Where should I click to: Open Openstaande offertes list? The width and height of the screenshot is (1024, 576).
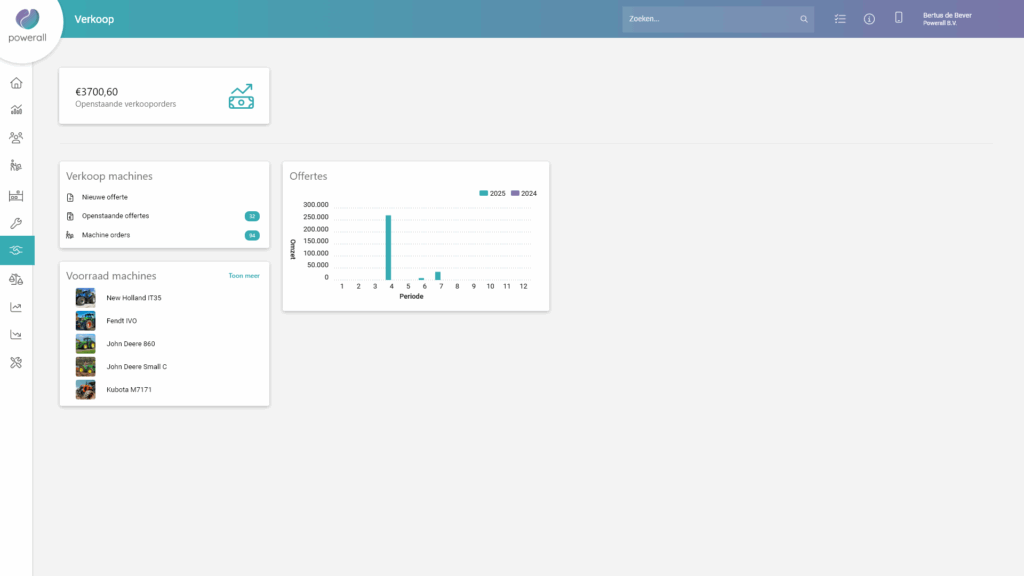point(115,216)
